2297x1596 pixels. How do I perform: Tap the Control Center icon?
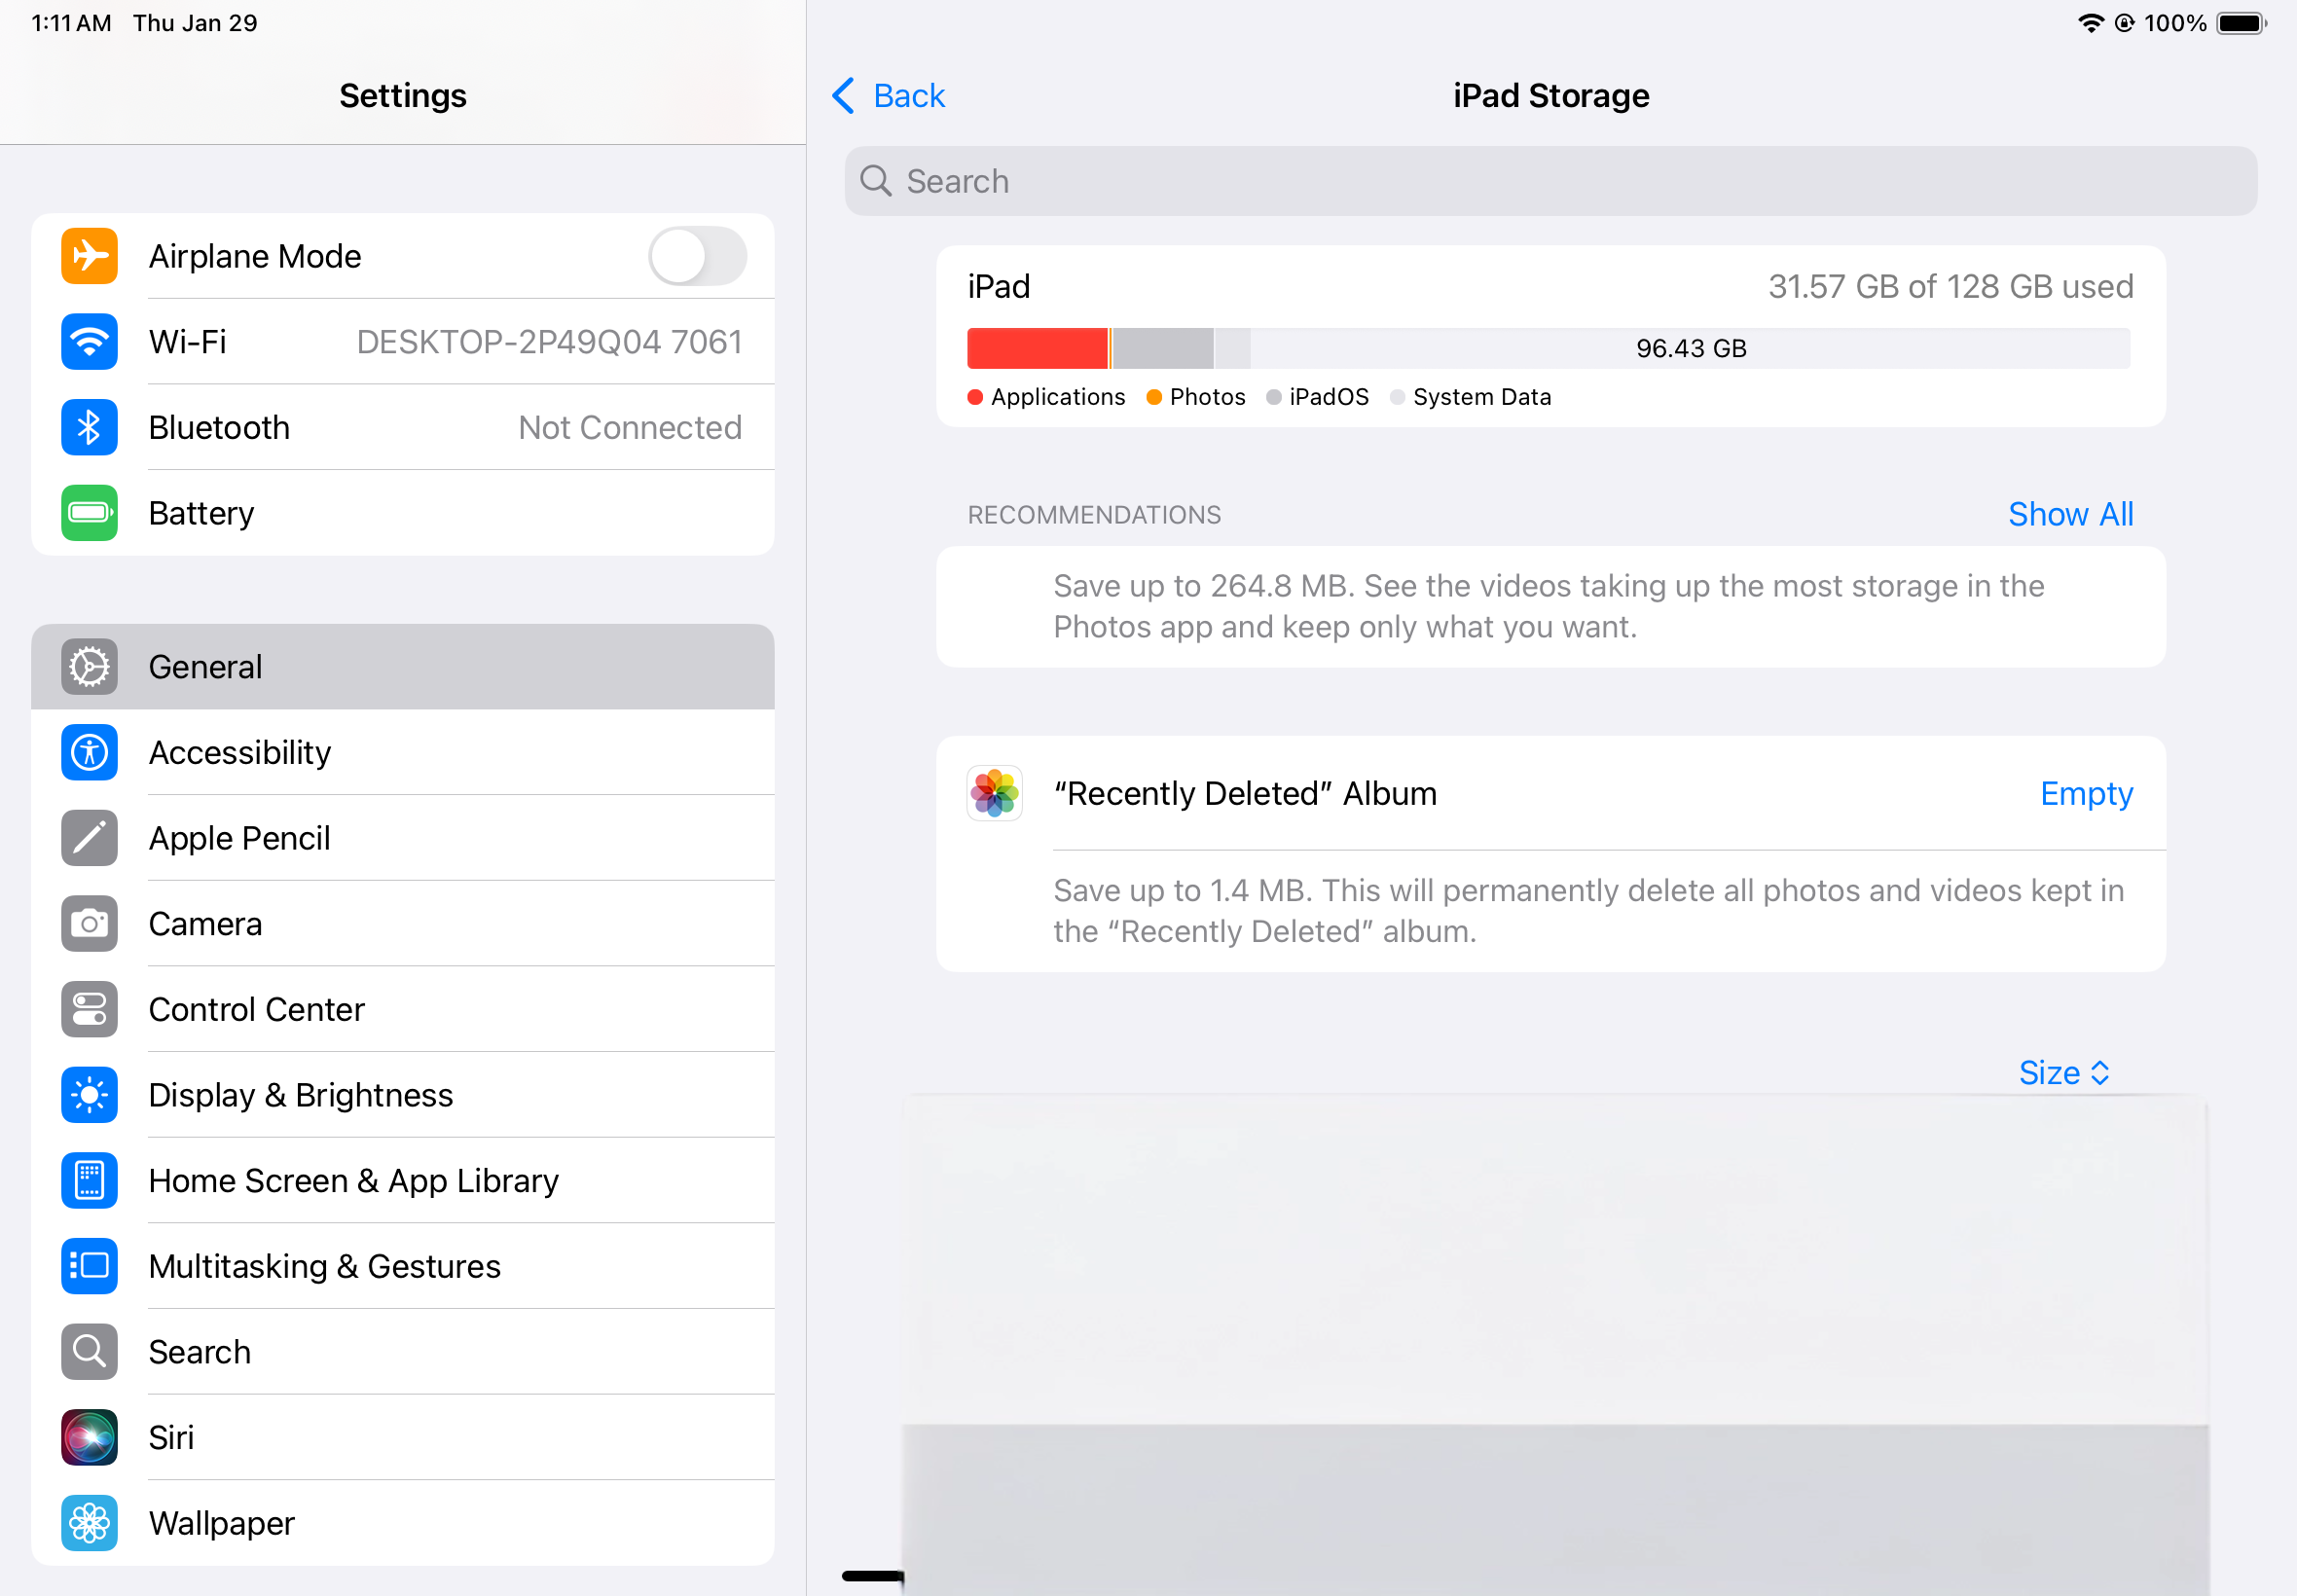click(x=89, y=1009)
